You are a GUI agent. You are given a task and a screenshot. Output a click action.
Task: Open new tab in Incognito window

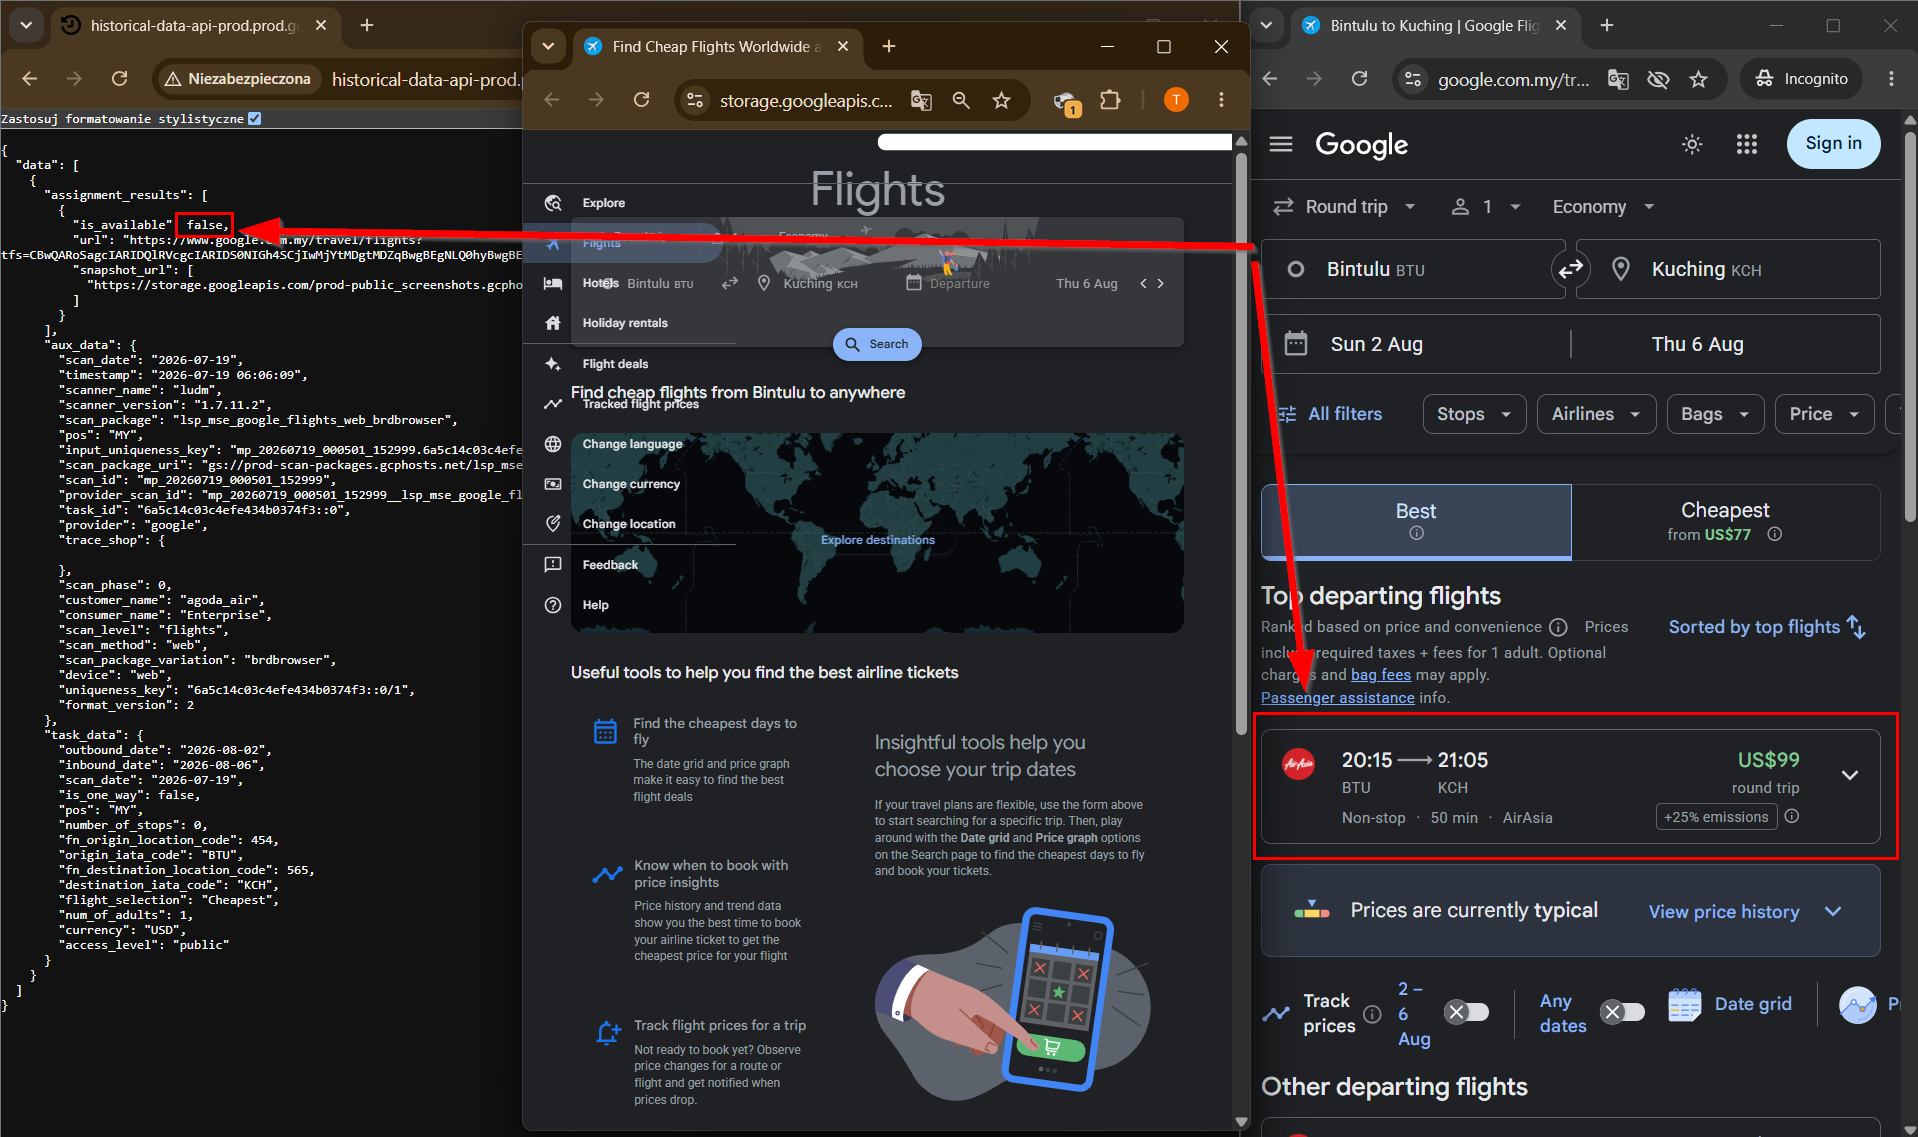(1607, 25)
